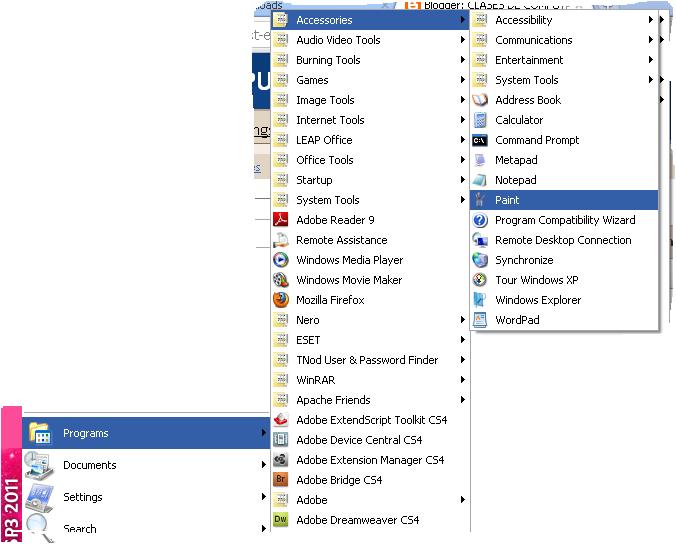Click the Mozilla Firefox icon
Screen dimensions: 676x556
tap(281, 300)
